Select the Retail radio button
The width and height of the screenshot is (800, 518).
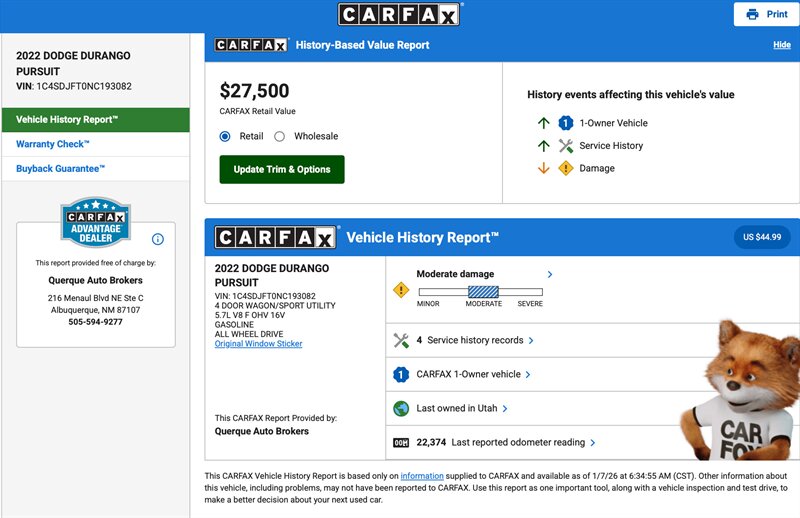tap(225, 136)
